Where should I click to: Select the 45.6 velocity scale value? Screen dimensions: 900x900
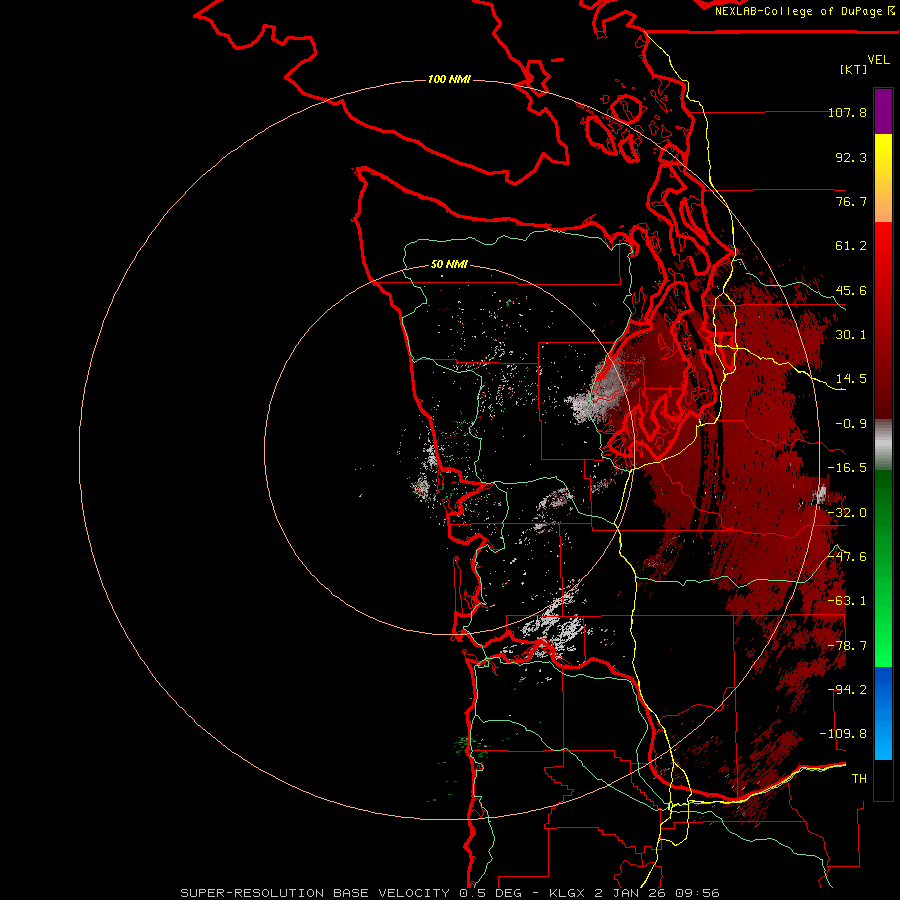pyautogui.click(x=851, y=290)
